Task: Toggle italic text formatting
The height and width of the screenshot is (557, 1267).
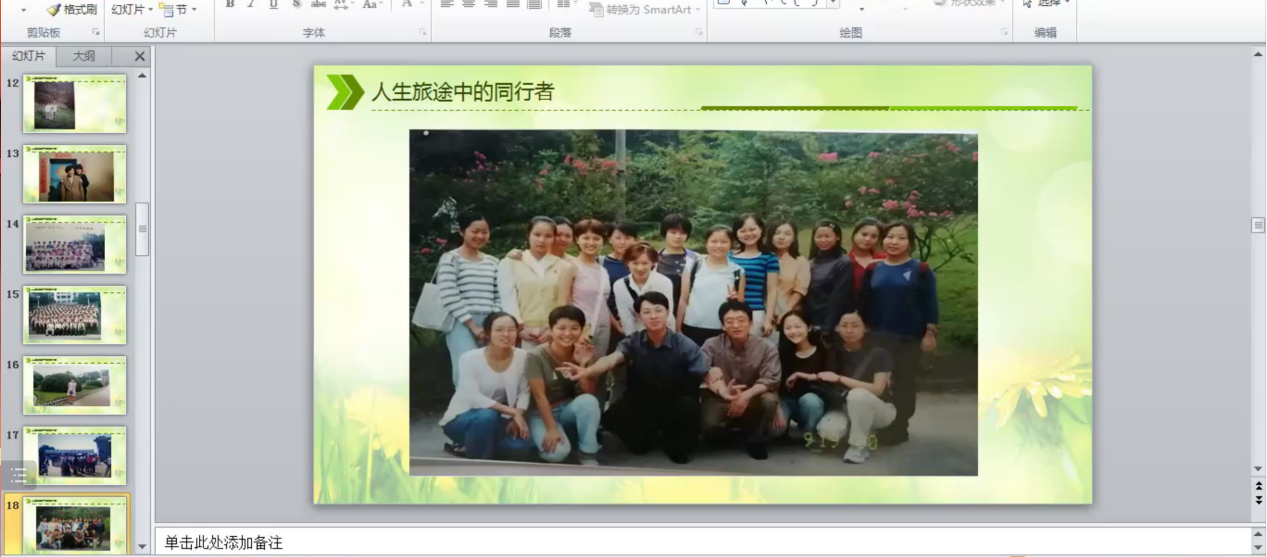Action: pyautogui.click(x=251, y=4)
